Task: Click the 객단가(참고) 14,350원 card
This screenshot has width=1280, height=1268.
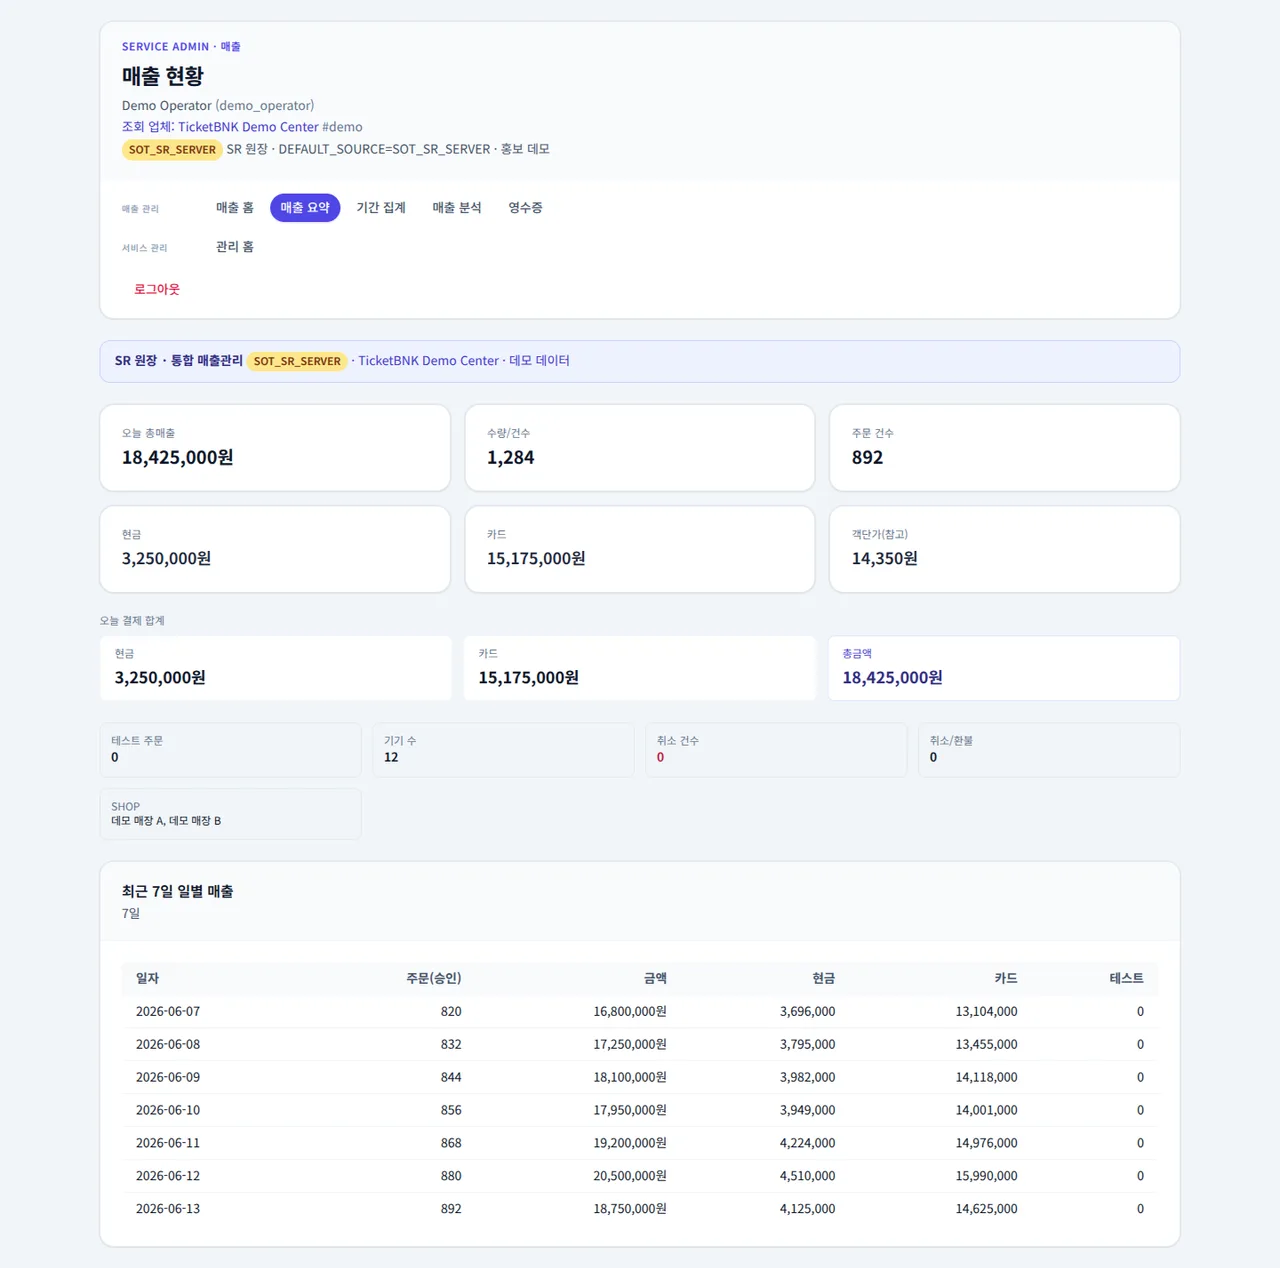Action: tap(1005, 549)
